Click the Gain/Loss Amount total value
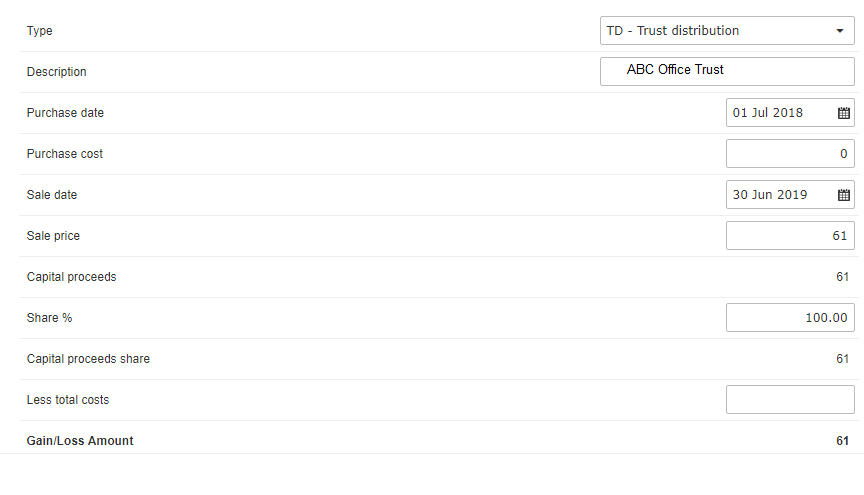Viewport: 864px width, 495px height. pos(842,441)
